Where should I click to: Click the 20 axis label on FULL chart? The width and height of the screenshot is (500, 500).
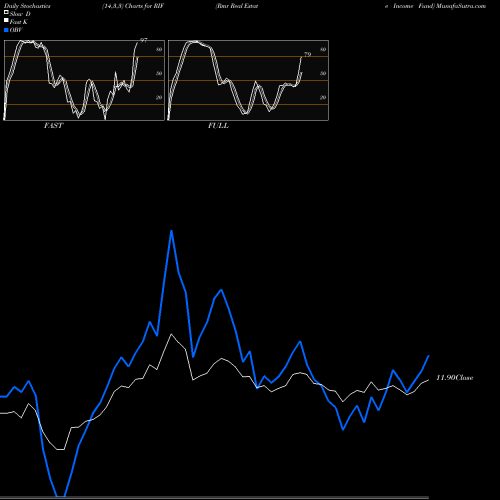[323, 97]
